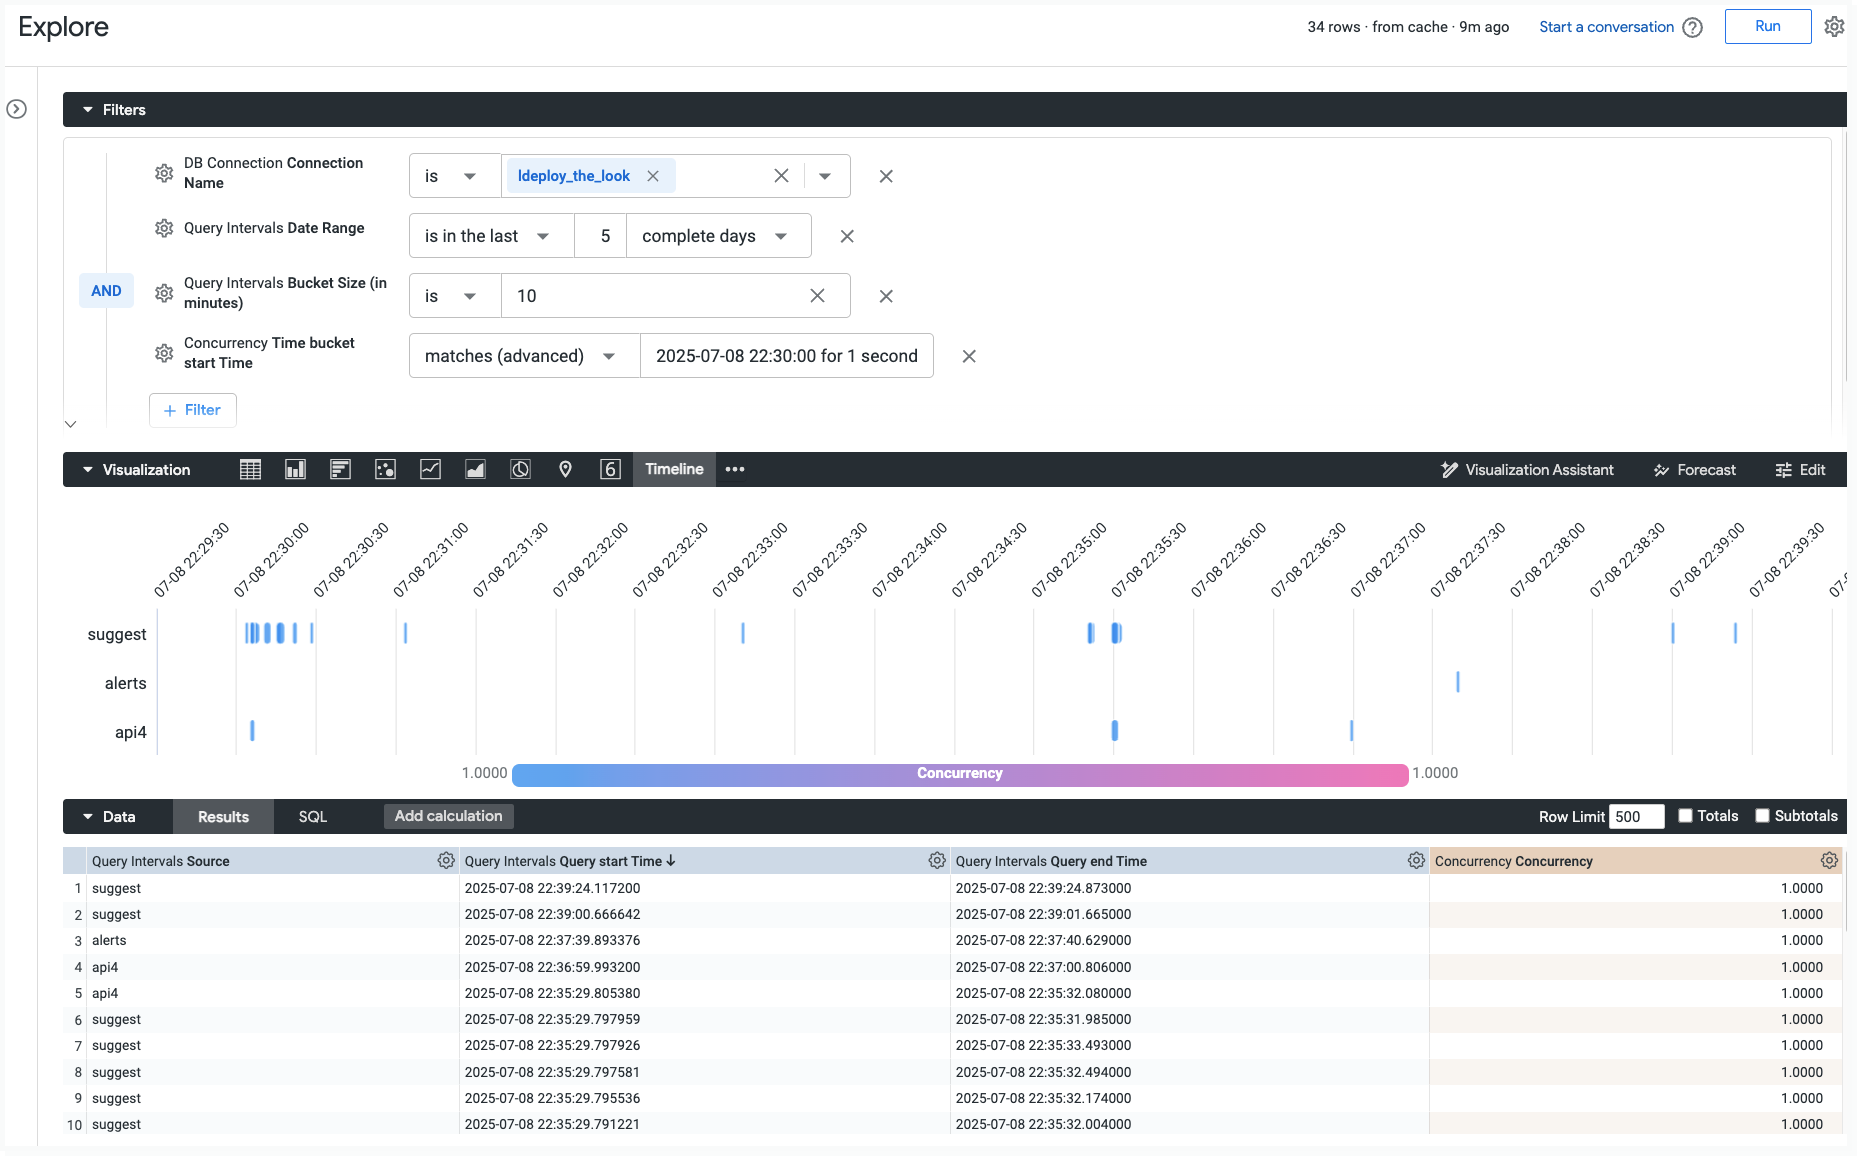Image resolution: width=1857 pixels, height=1156 pixels.
Task: Open settings gear for Query Intervals Date Range filter
Action: point(164,228)
